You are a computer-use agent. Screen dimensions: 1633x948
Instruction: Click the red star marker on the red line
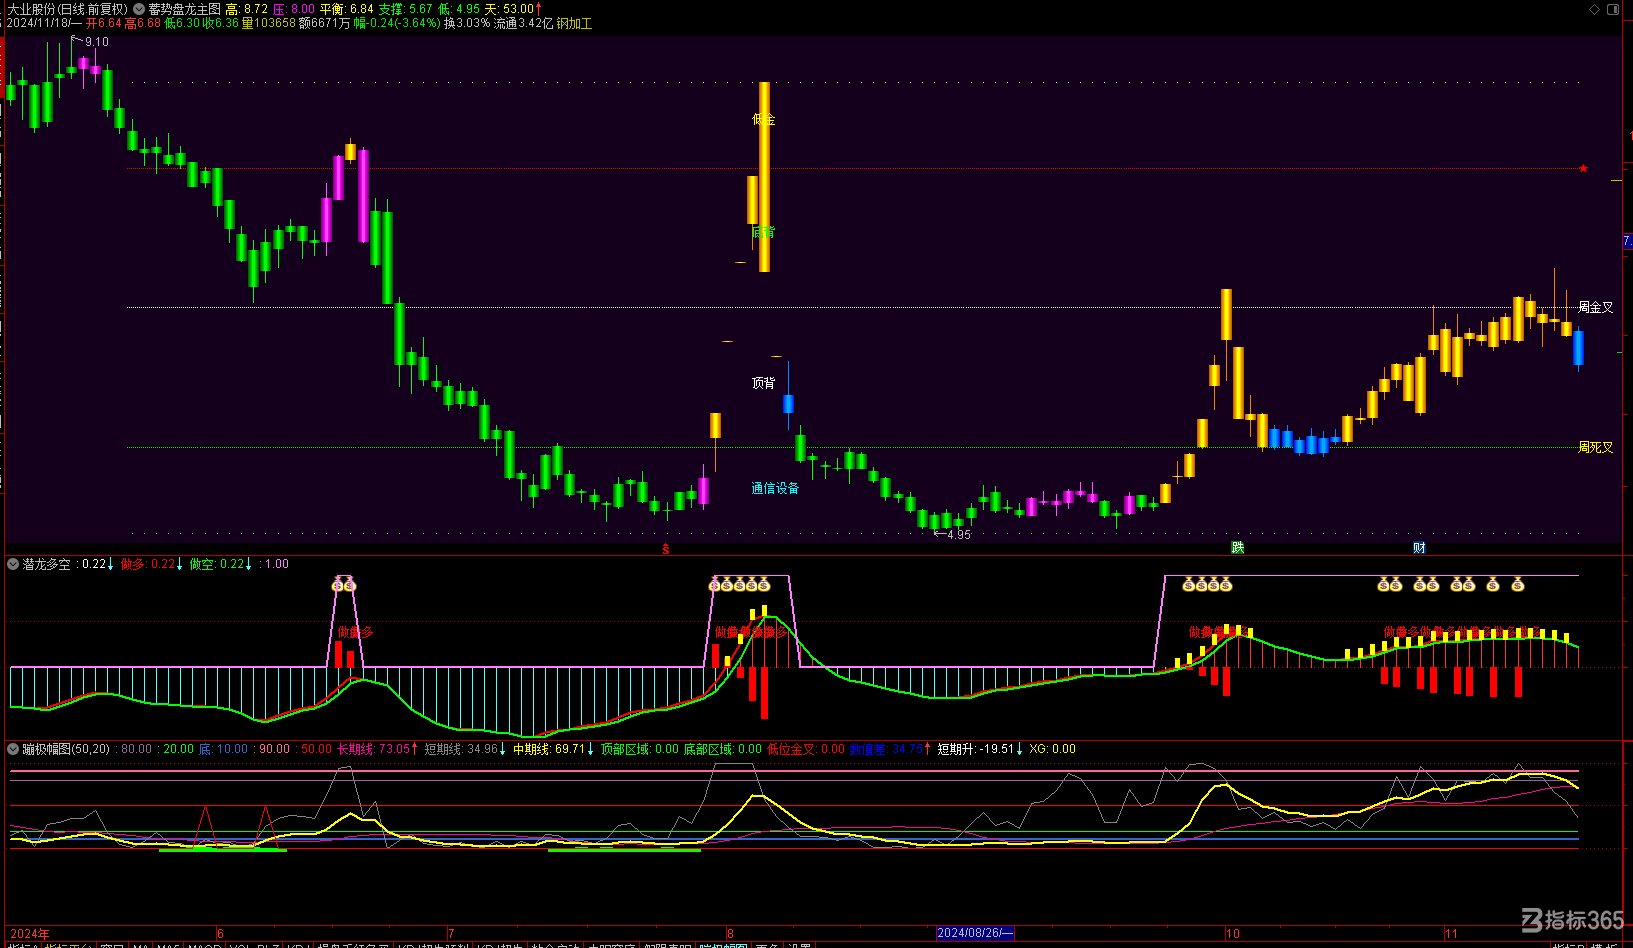[x=1583, y=168]
